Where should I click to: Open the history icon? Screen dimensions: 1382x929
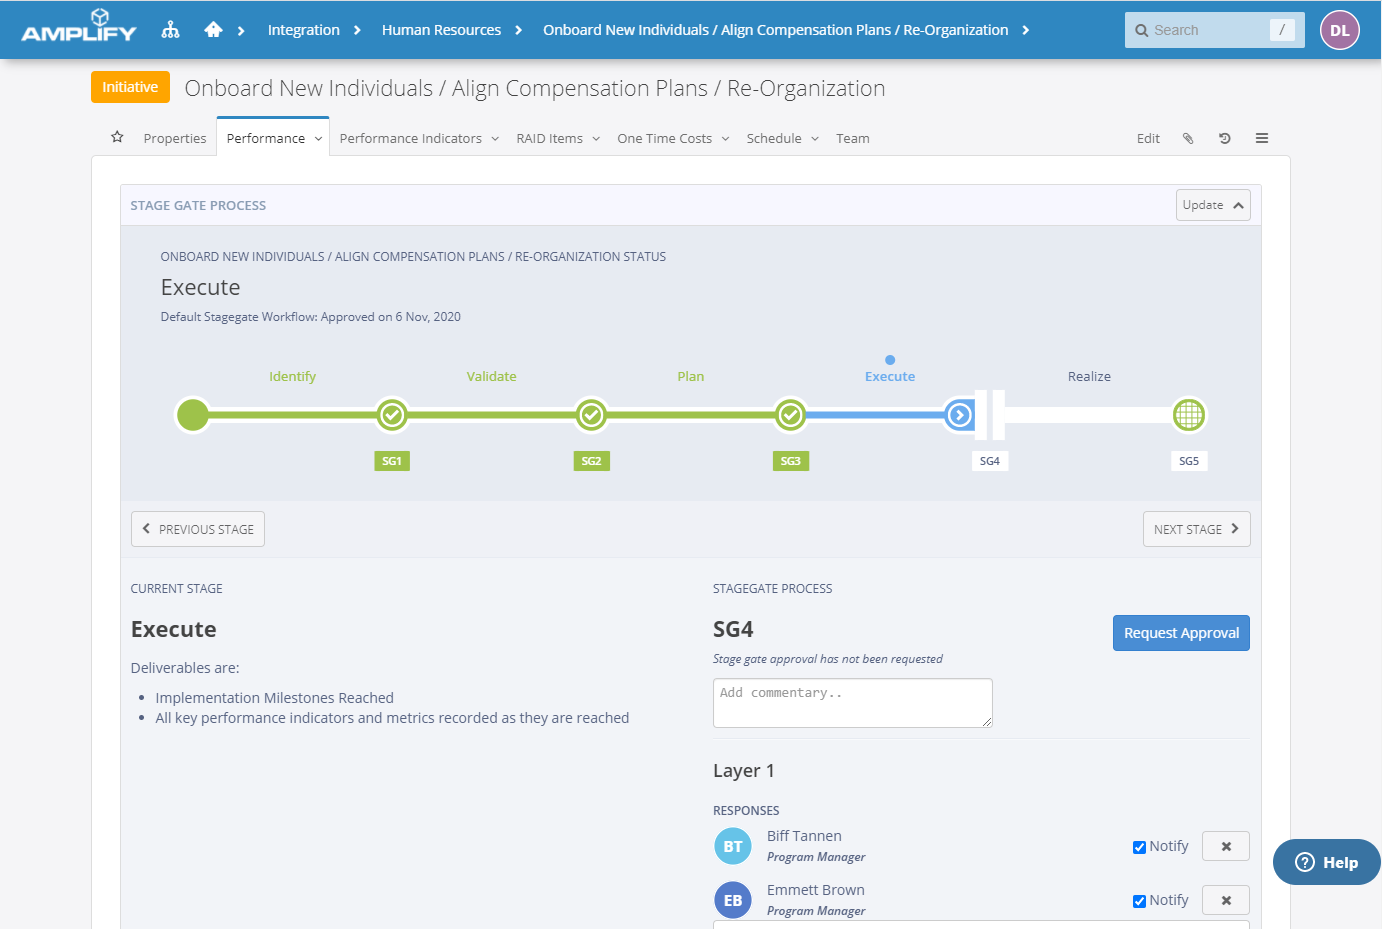[1225, 138]
